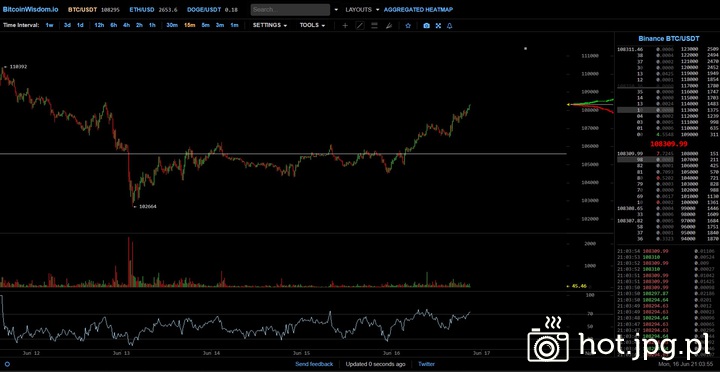Image resolution: width=720 pixels, height=372 pixels.
Task: Select the BTC/USDT ticker
Action: coord(94,10)
